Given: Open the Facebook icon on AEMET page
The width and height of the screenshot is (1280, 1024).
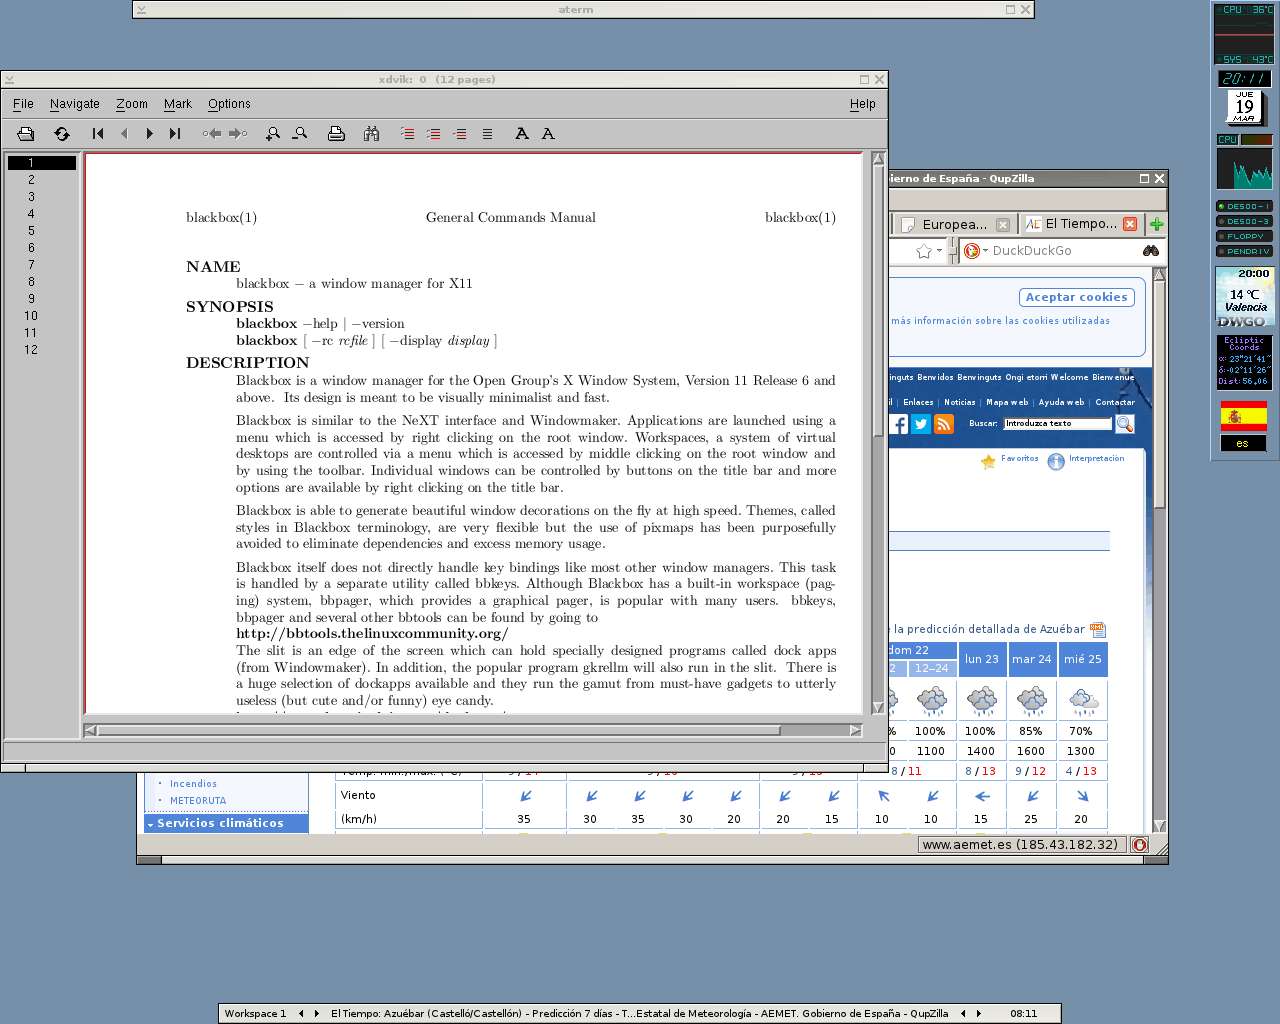Looking at the screenshot, I should coord(899,424).
